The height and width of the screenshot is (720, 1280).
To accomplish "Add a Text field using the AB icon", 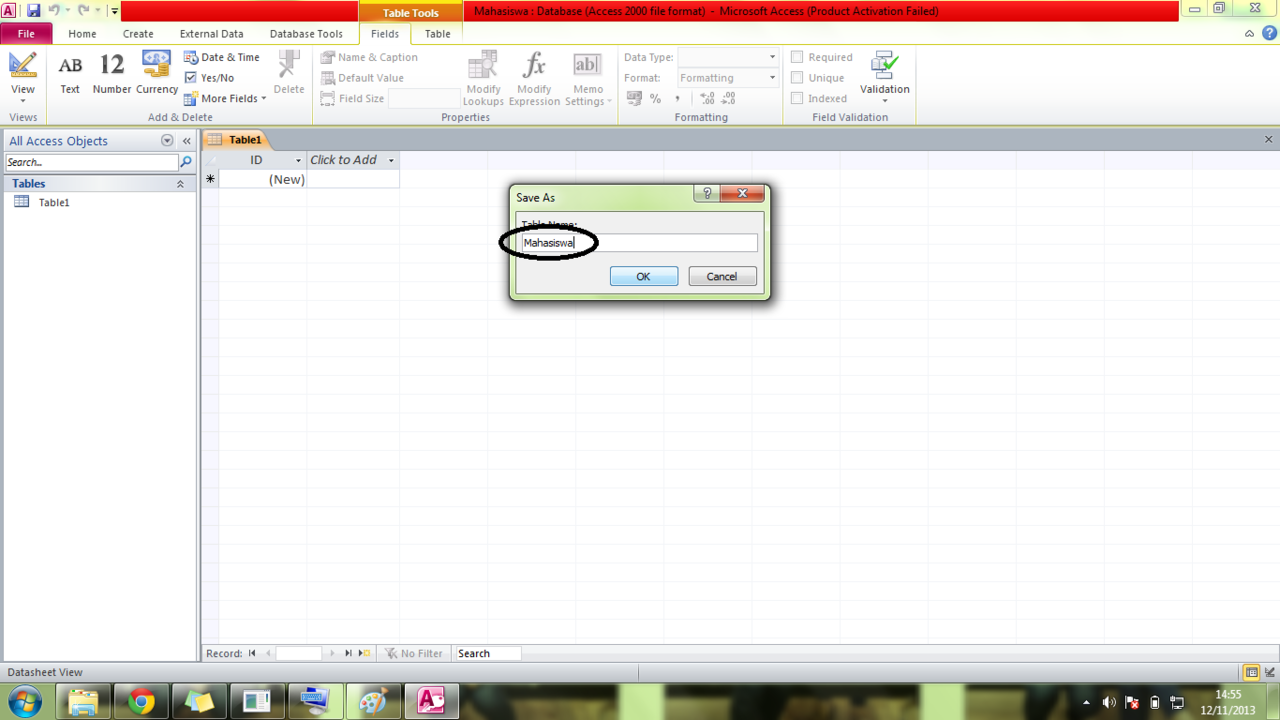I will pos(70,74).
